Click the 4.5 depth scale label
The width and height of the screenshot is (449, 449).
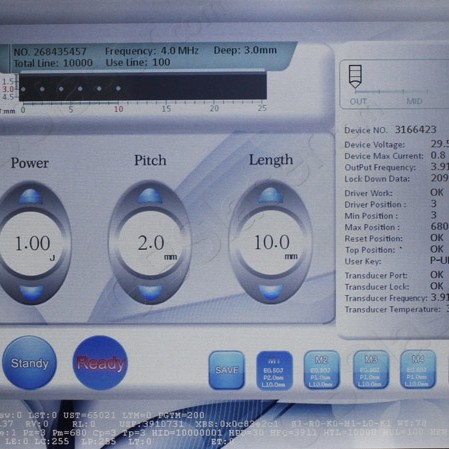pyautogui.click(x=8, y=97)
